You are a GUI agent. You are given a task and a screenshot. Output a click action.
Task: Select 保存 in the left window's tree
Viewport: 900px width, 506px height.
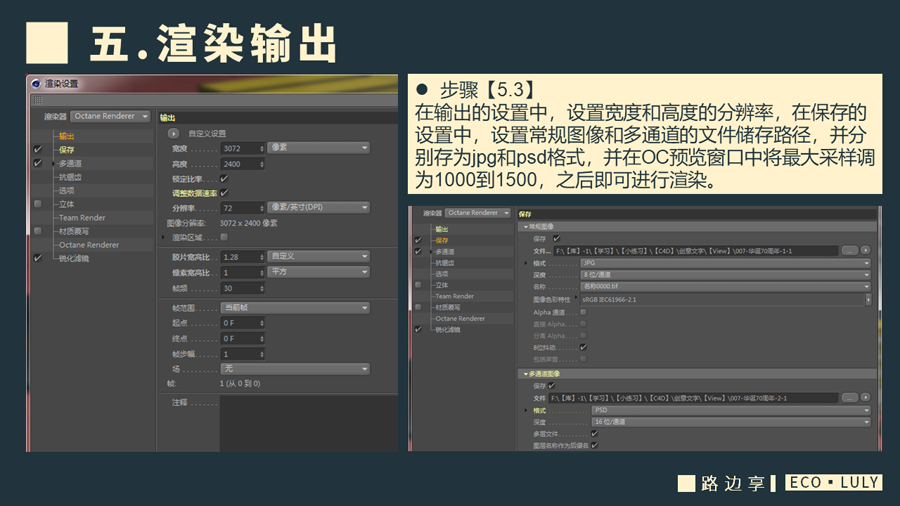pyautogui.click(x=67, y=150)
